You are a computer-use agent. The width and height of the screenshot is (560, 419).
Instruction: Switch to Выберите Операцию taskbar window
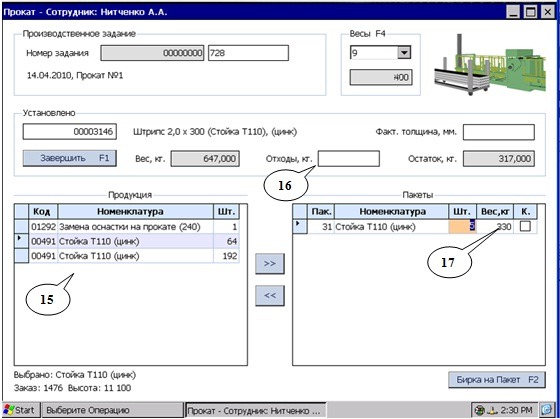112,410
